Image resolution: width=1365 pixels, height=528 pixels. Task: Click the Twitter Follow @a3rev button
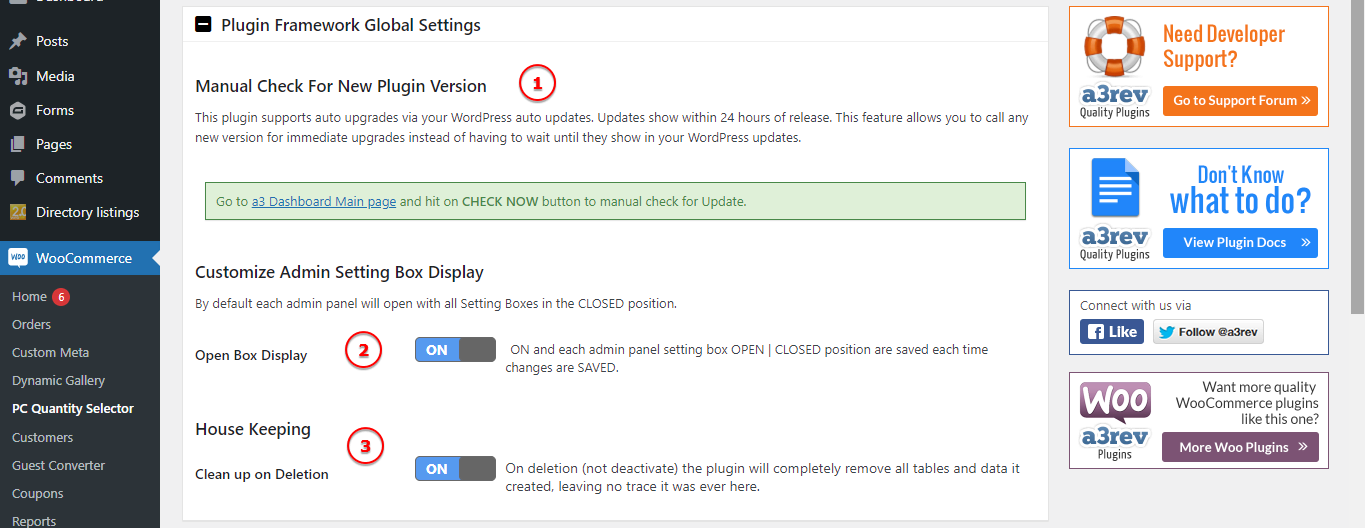[1208, 332]
